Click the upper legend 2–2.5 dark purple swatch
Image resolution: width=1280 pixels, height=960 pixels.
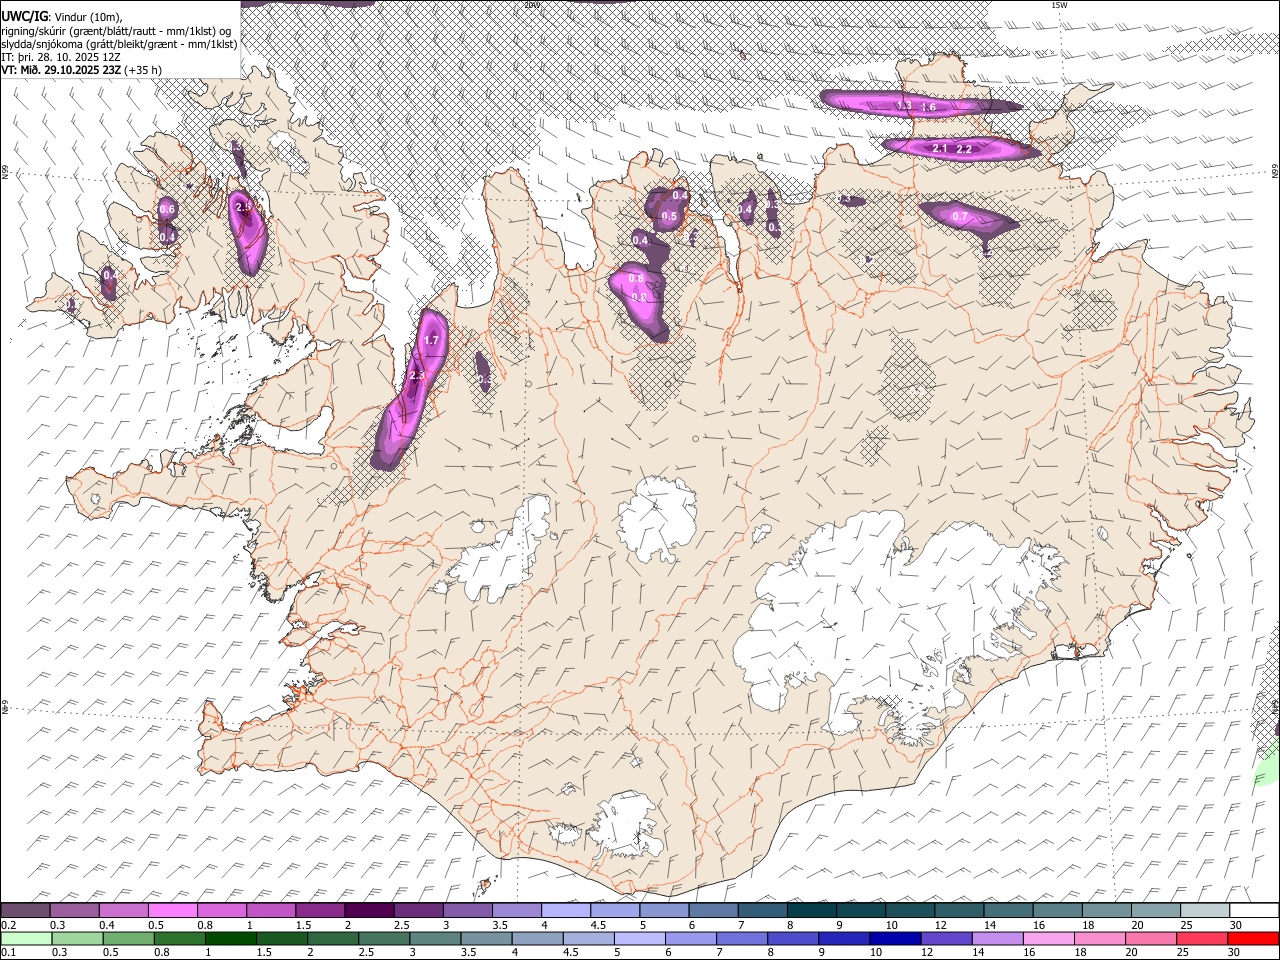click(x=368, y=910)
